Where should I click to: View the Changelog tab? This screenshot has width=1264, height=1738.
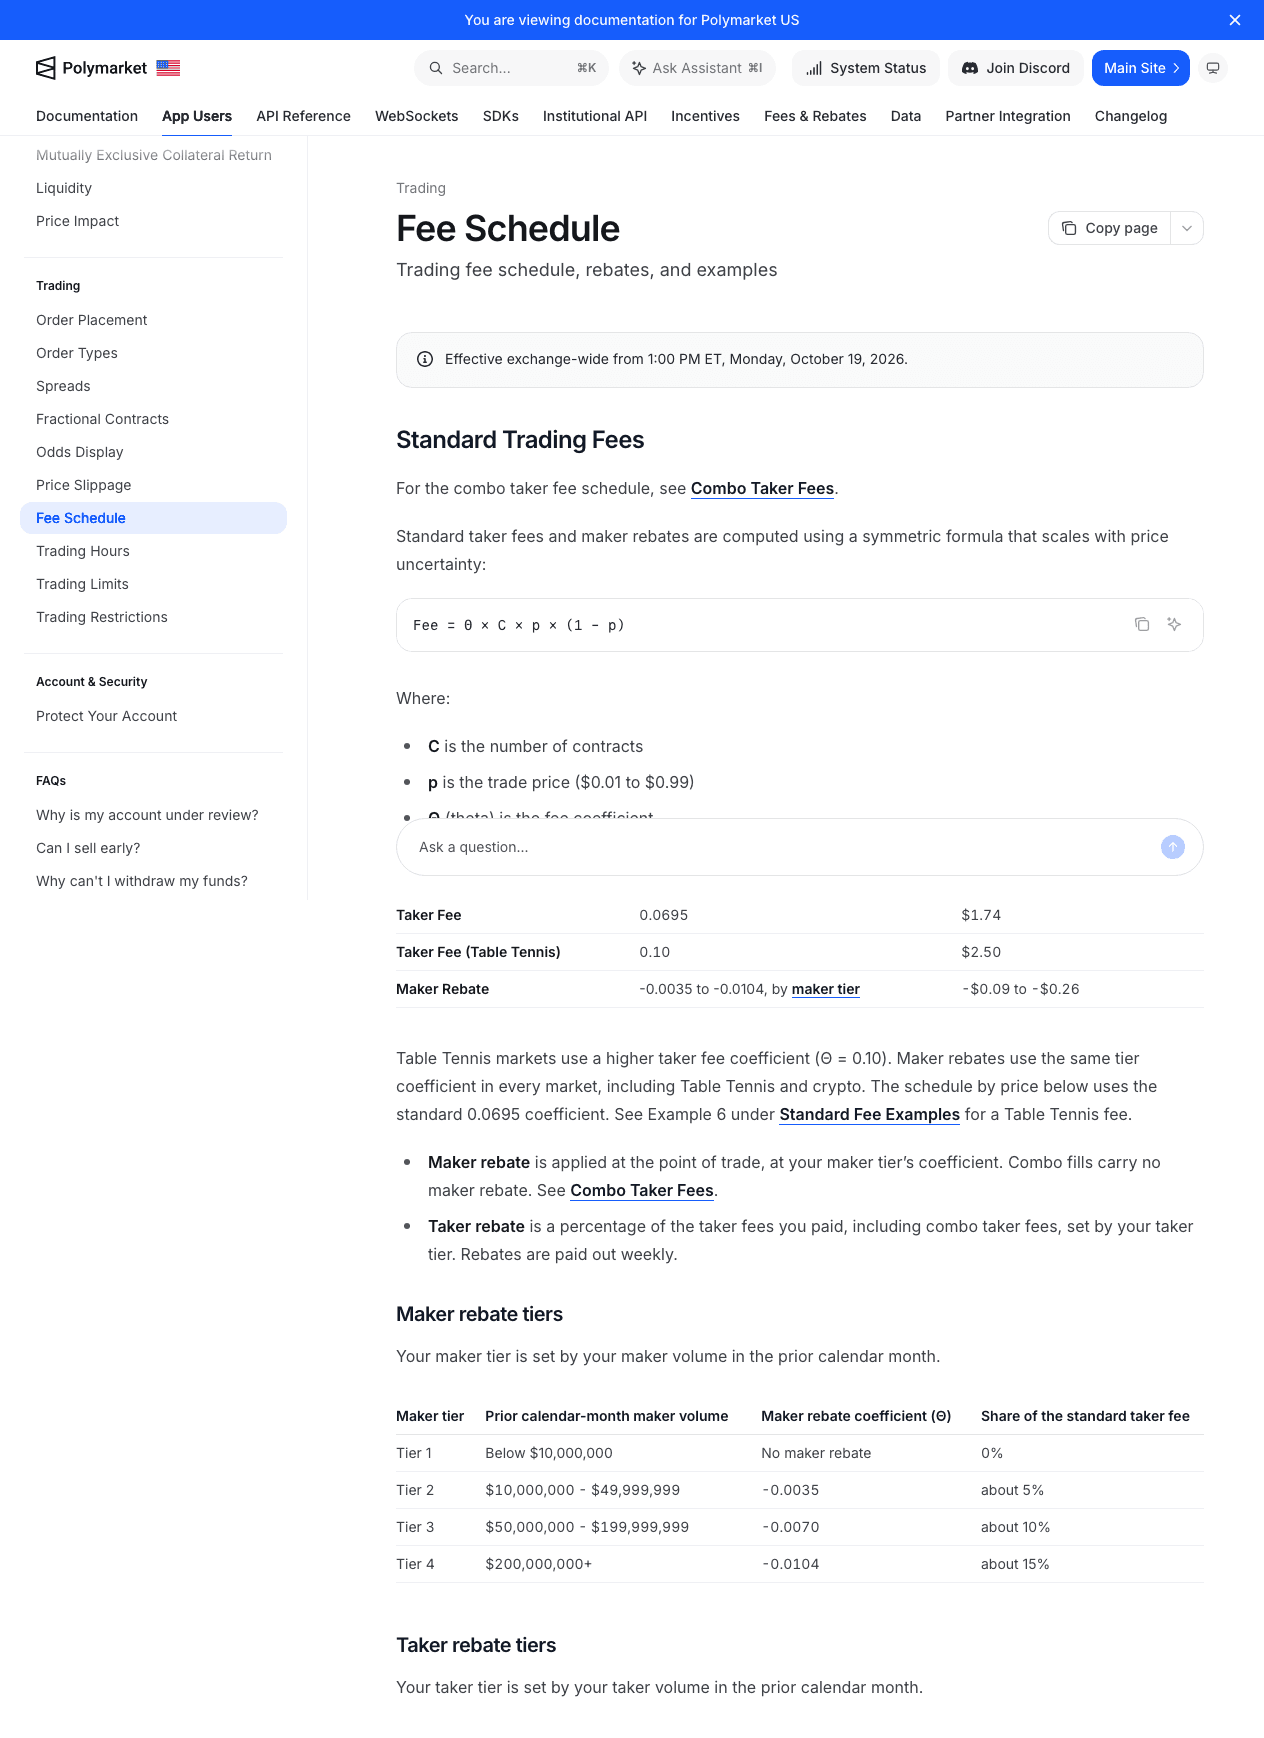(x=1131, y=116)
